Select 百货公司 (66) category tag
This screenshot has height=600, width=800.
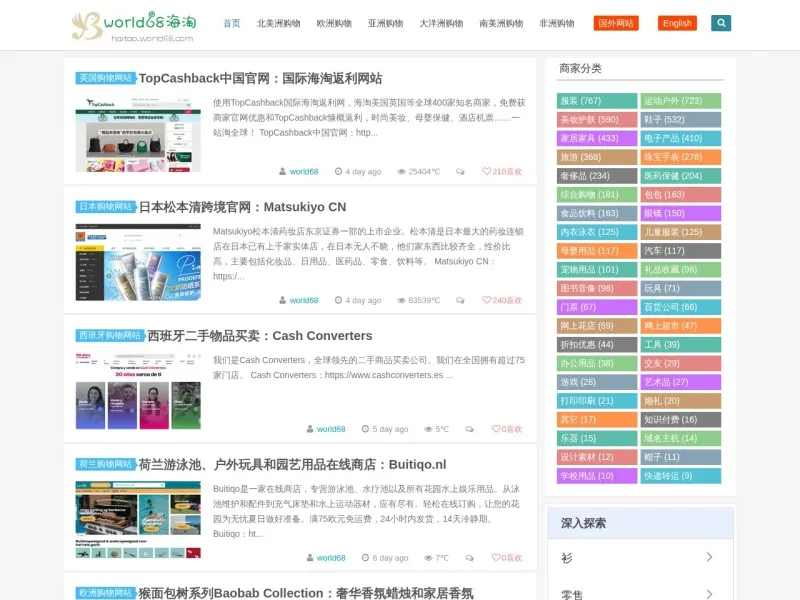[681, 307]
